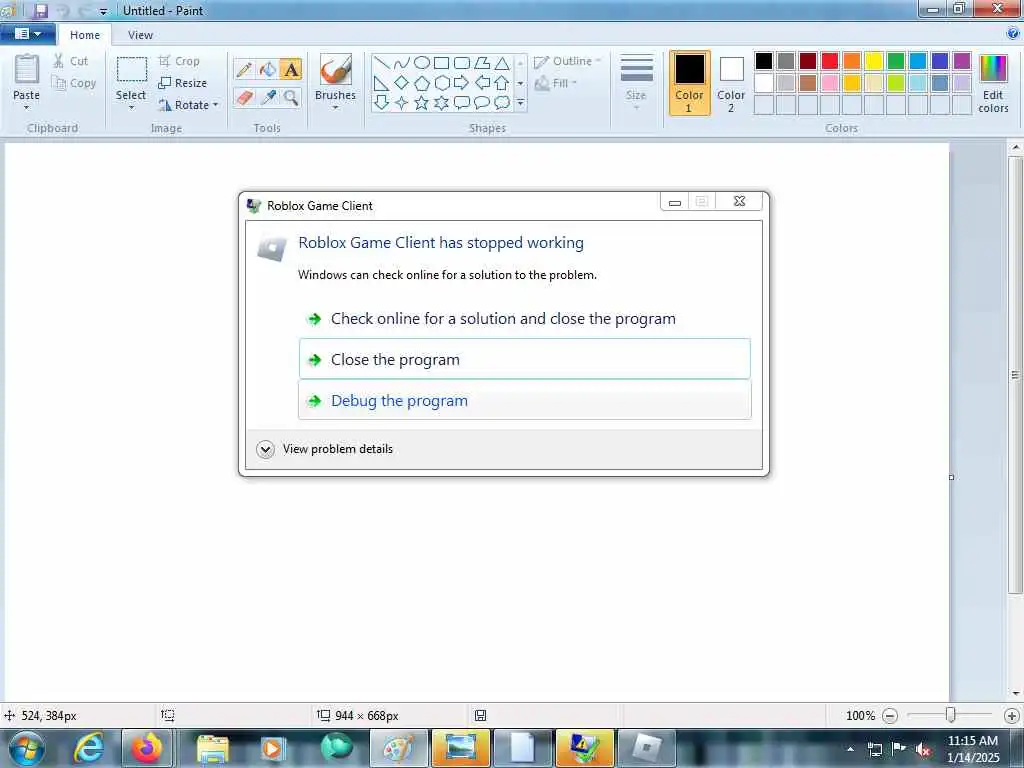Click the Paint Help question mark icon
This screenshot has height=768, width=1024.
[1013, 34]
